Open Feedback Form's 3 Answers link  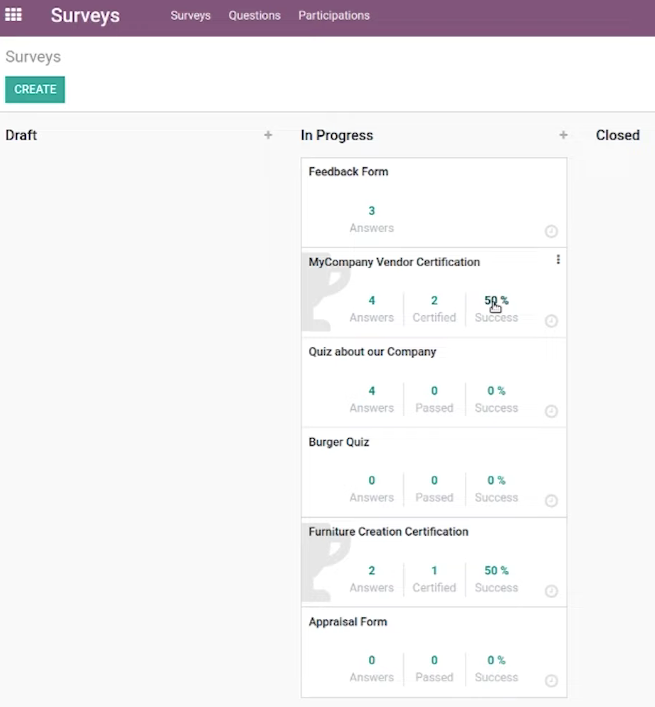click(371, 219)
